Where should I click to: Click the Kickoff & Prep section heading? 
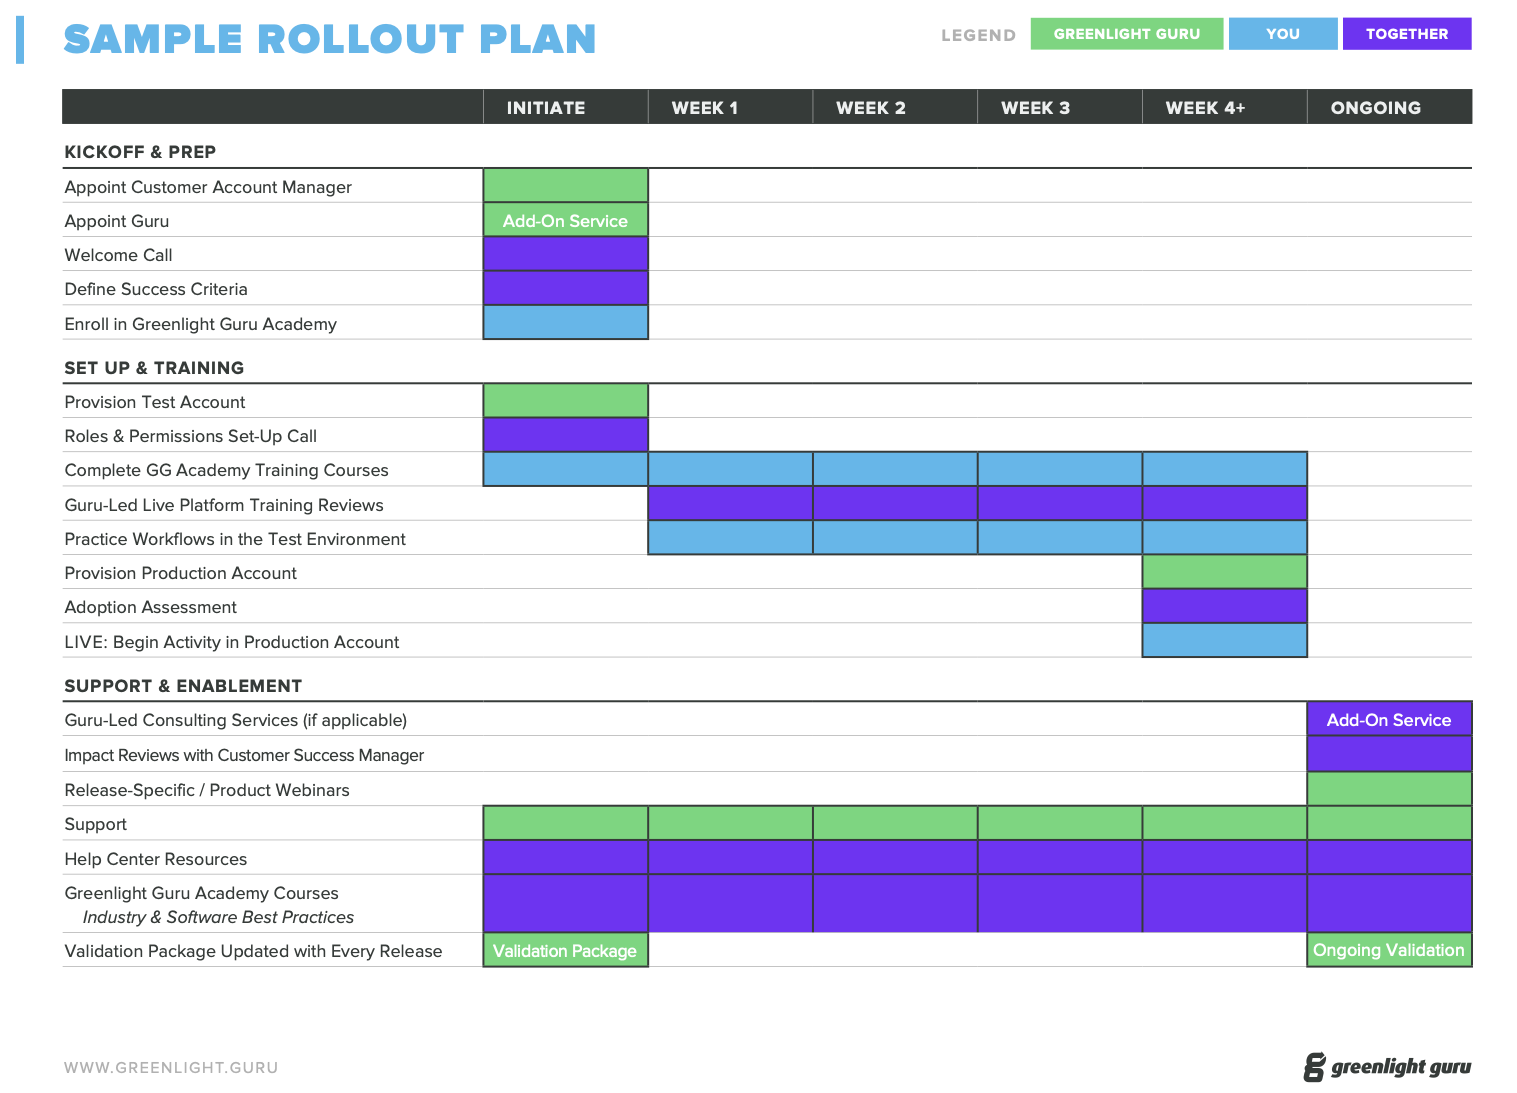tap(140, 152)
